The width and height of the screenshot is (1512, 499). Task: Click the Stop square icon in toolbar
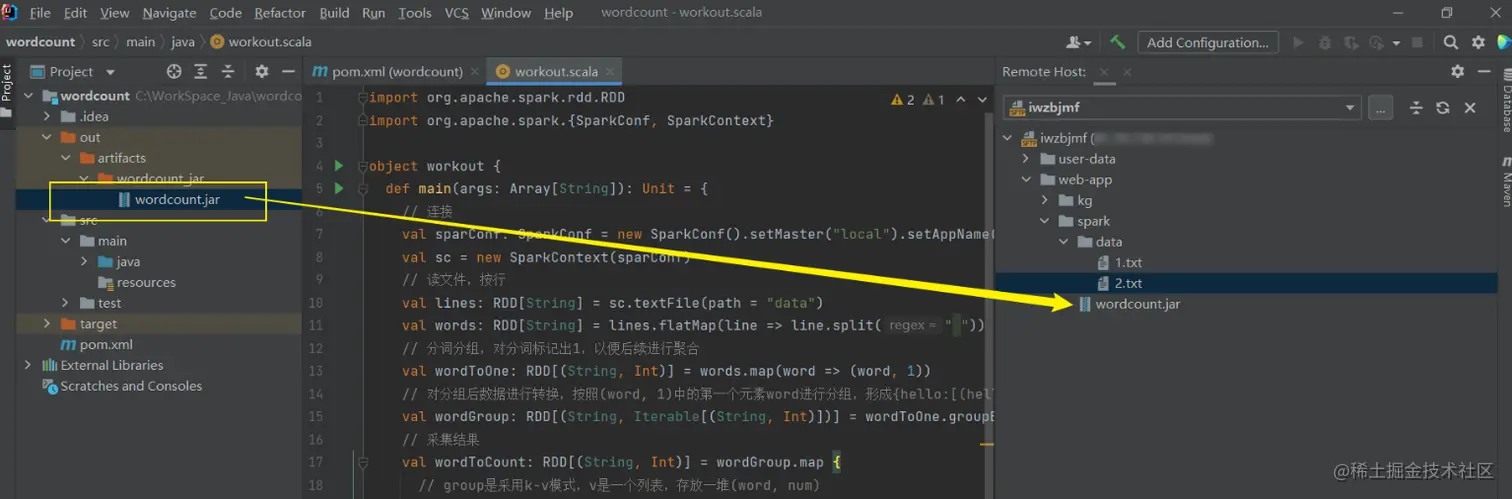point(1417,42)
